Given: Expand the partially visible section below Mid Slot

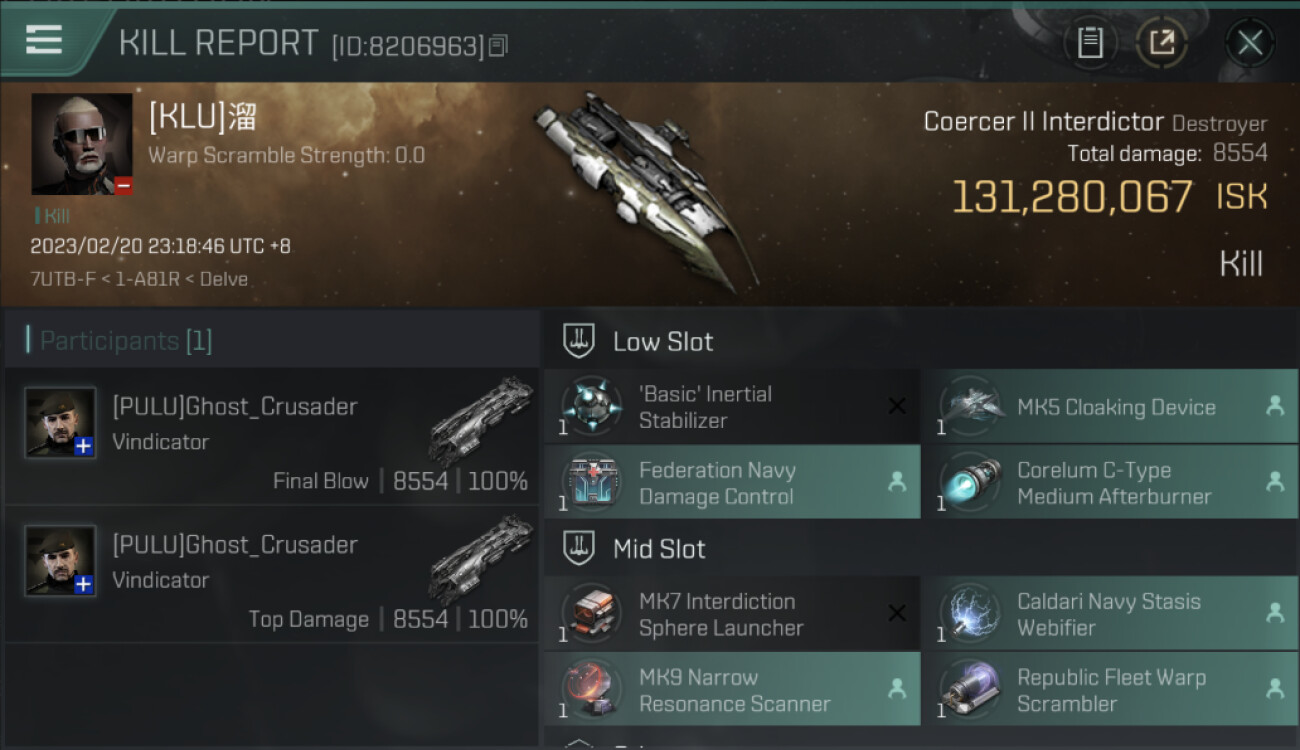Looking at the screenshot, I should (x=579, y=744).
